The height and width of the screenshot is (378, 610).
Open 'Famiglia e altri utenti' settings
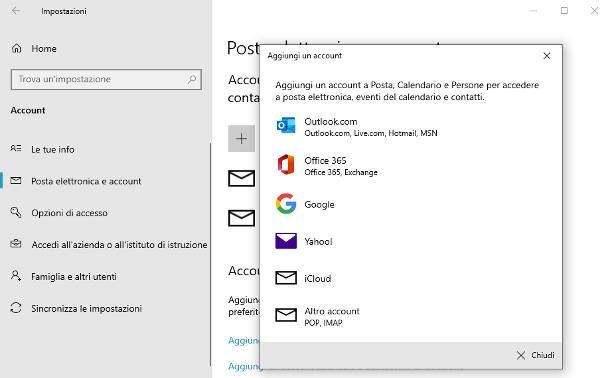[x=74, y=276]
